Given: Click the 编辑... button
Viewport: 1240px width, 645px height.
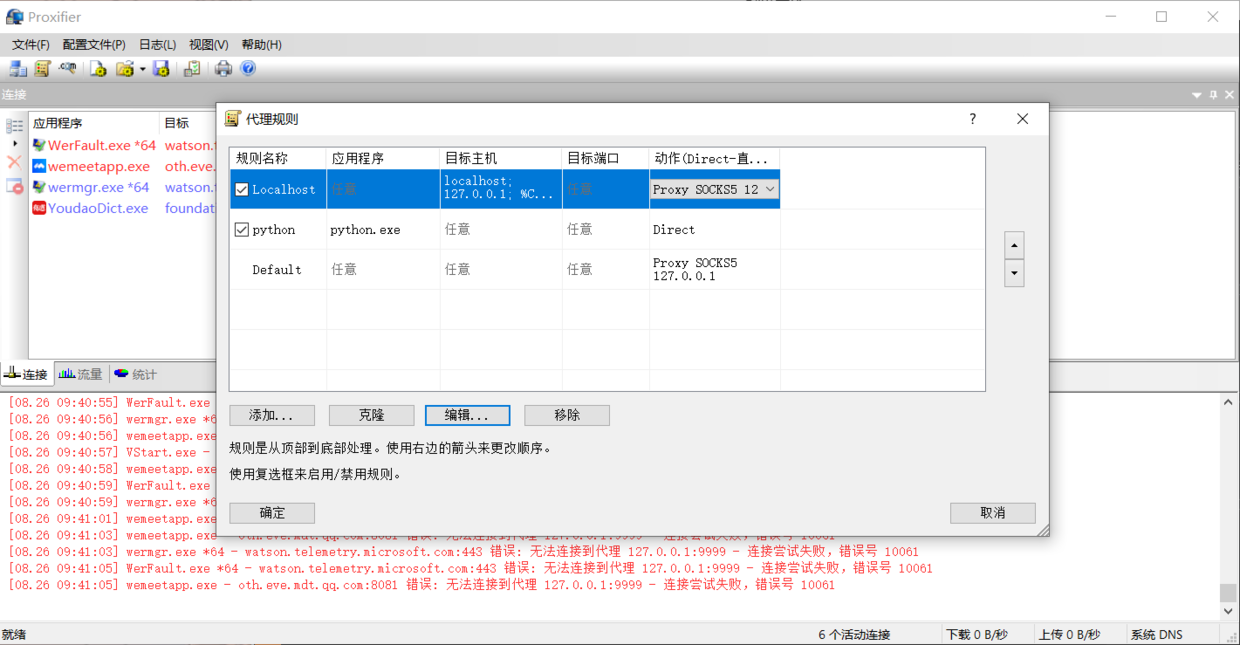Looking at the screenshot, I should point(467,415).
